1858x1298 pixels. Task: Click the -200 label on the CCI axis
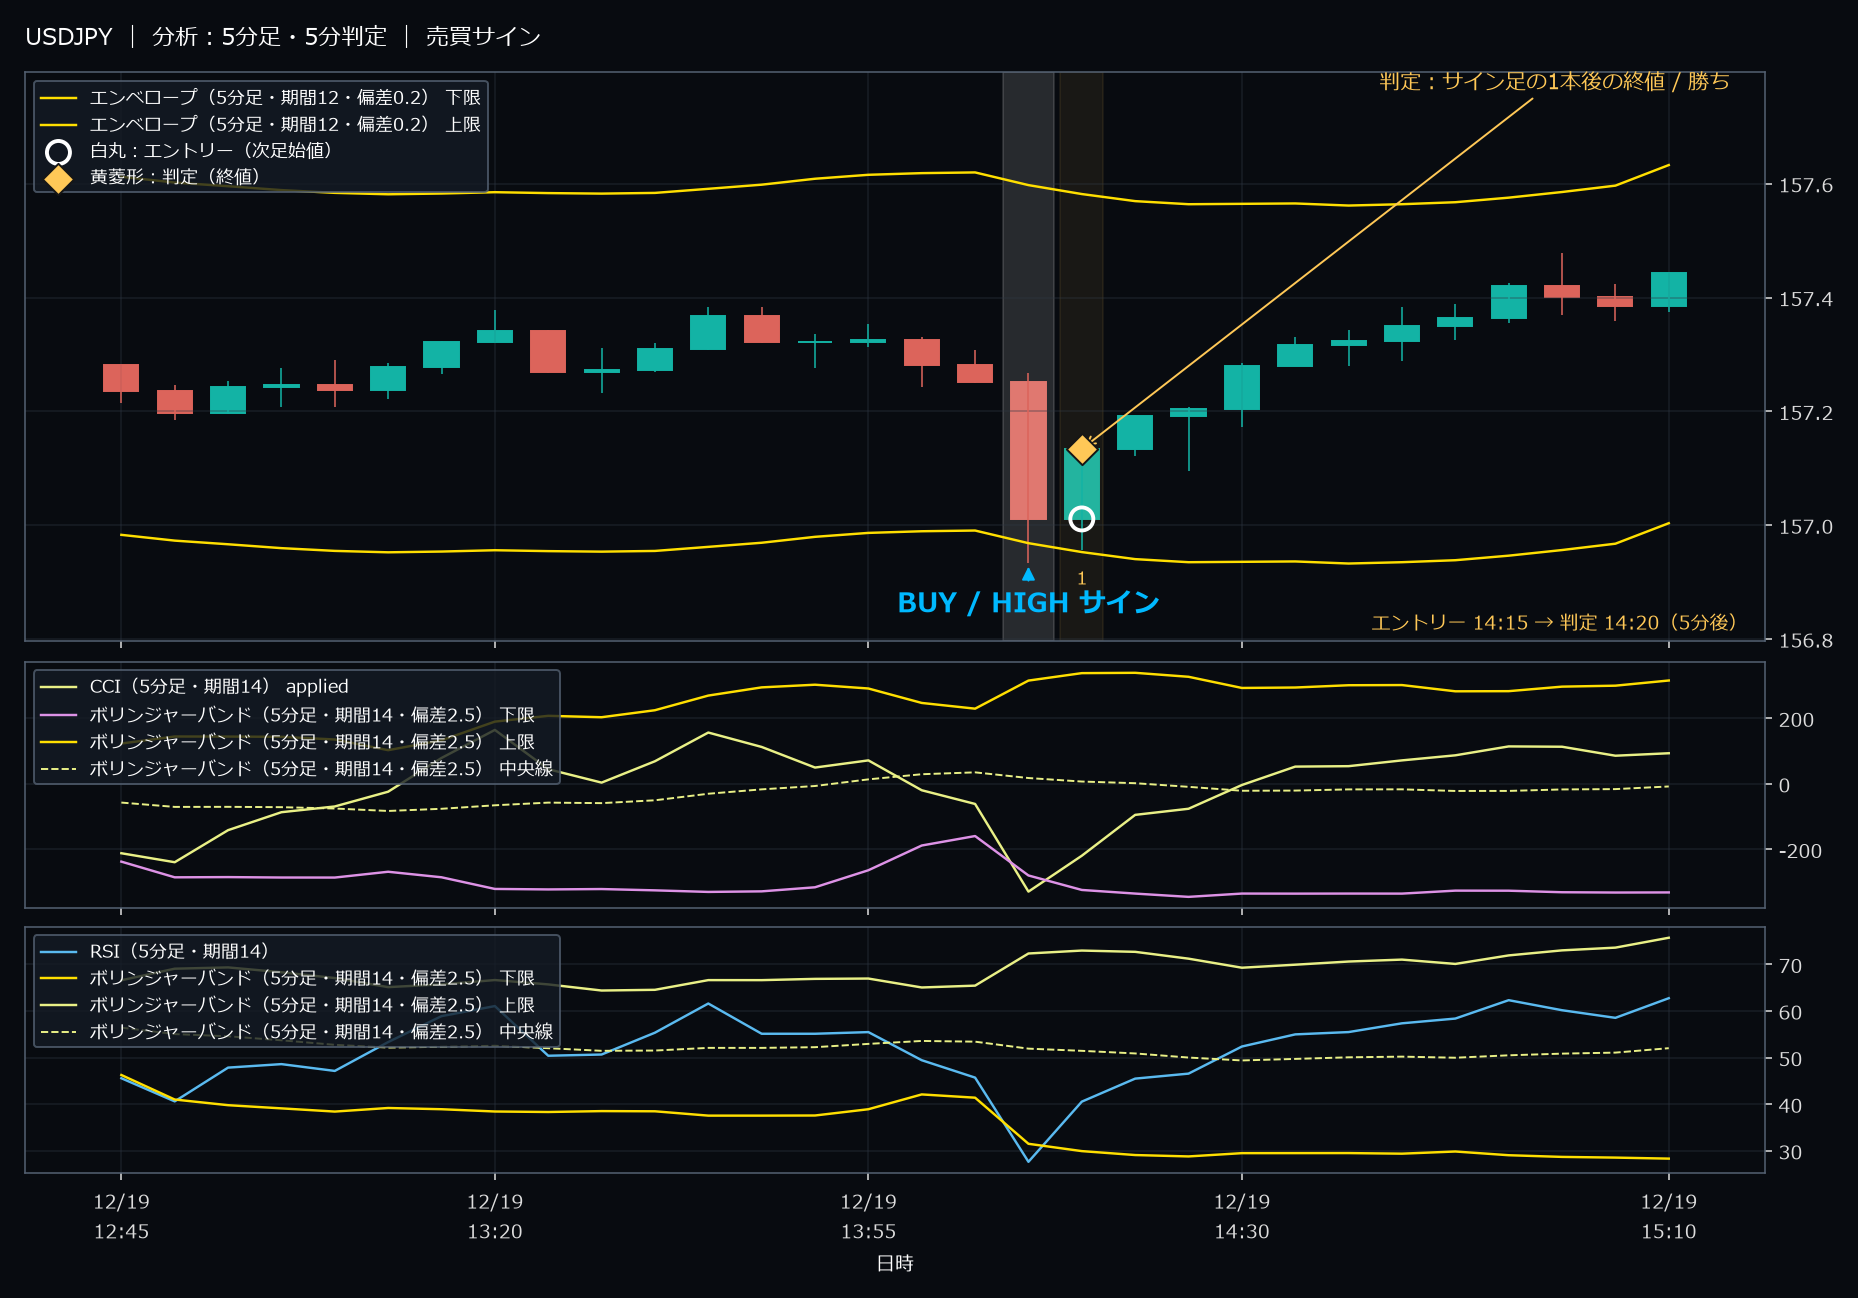point(1800,851)
